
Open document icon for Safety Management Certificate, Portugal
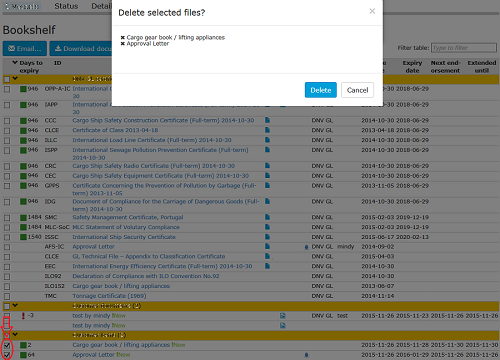pos(267,217)
